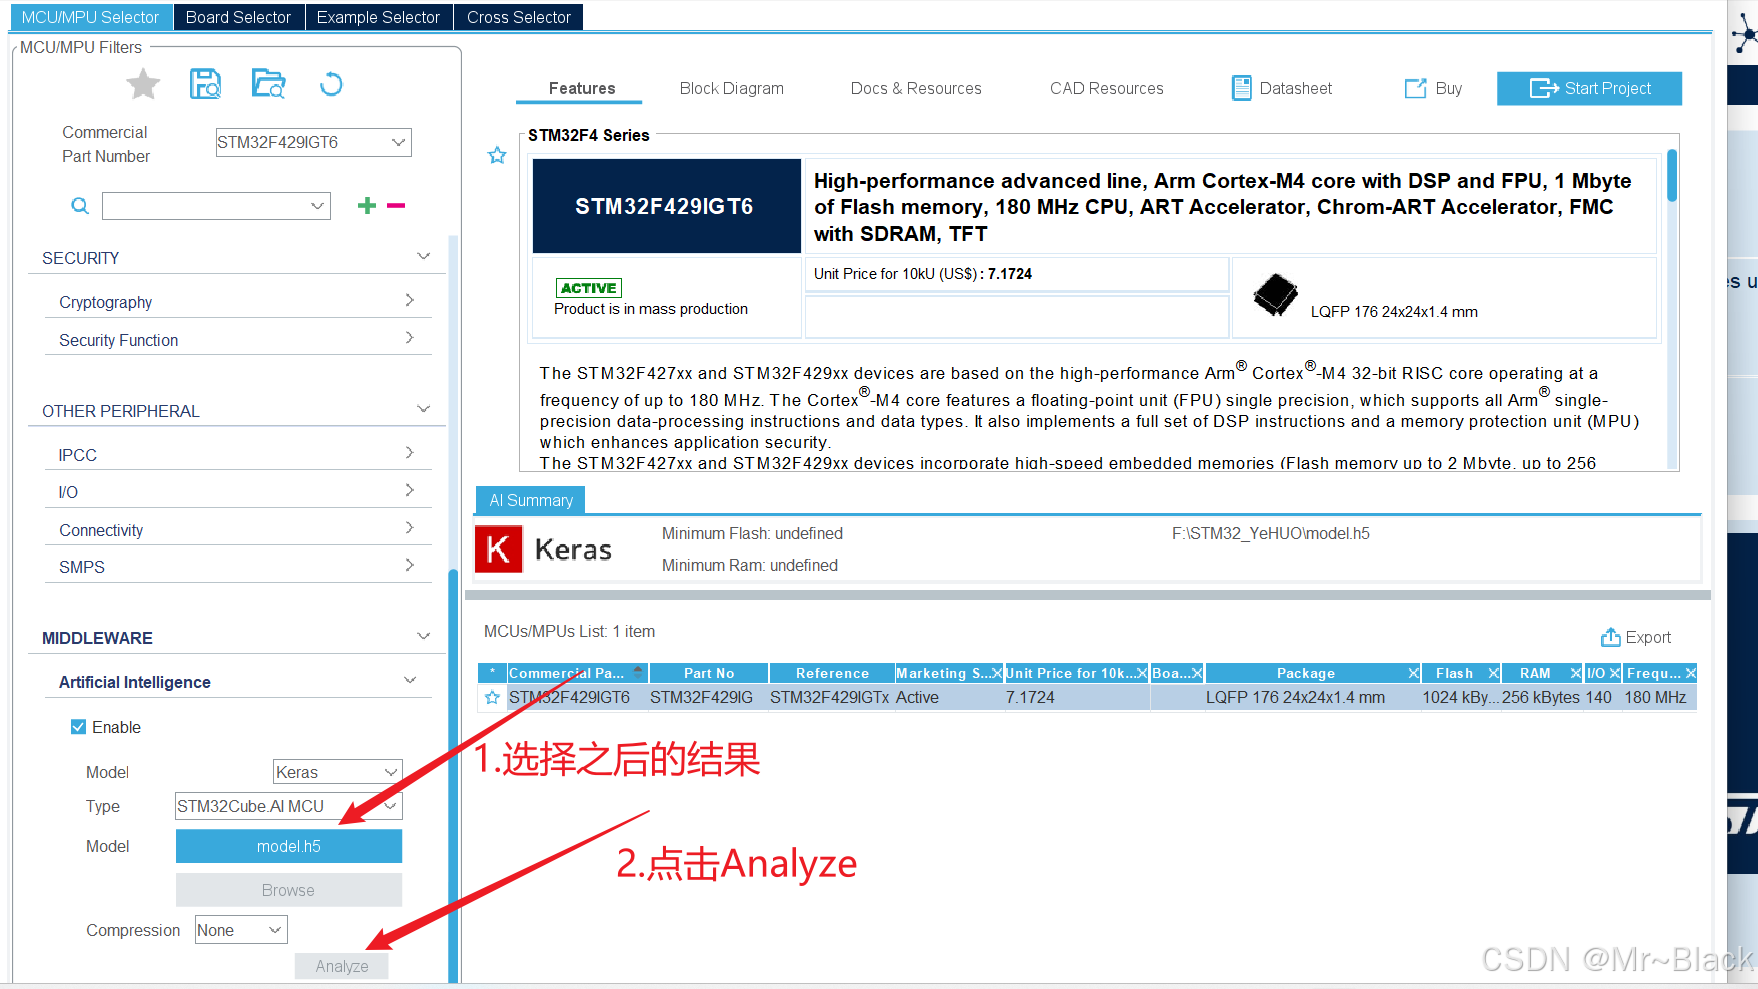Open Docs & Resources tab
The image size is (1758, 989).
(x=916, y=88)
